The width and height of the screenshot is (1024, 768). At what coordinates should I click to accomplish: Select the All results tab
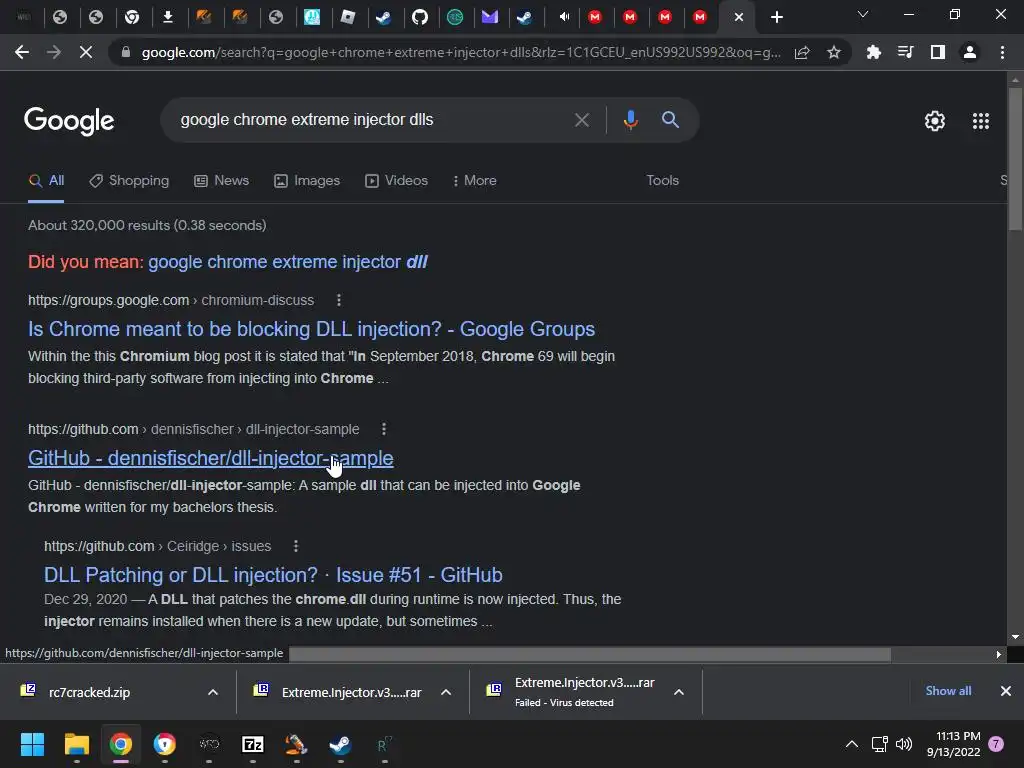coord(46,181)
